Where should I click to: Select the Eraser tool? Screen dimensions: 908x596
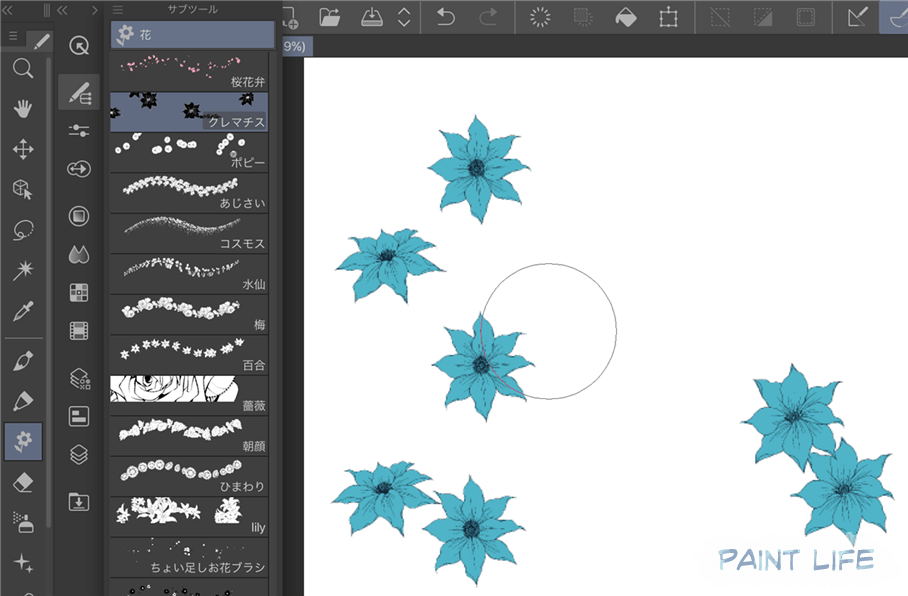23,483
